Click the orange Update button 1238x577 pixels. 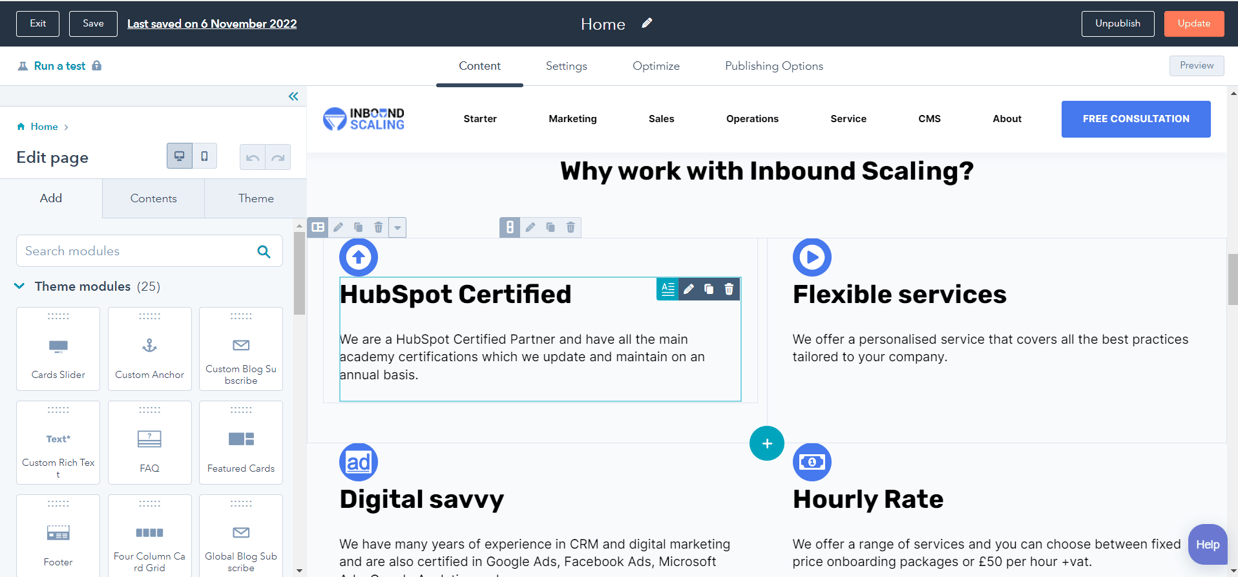[1194, 23]
